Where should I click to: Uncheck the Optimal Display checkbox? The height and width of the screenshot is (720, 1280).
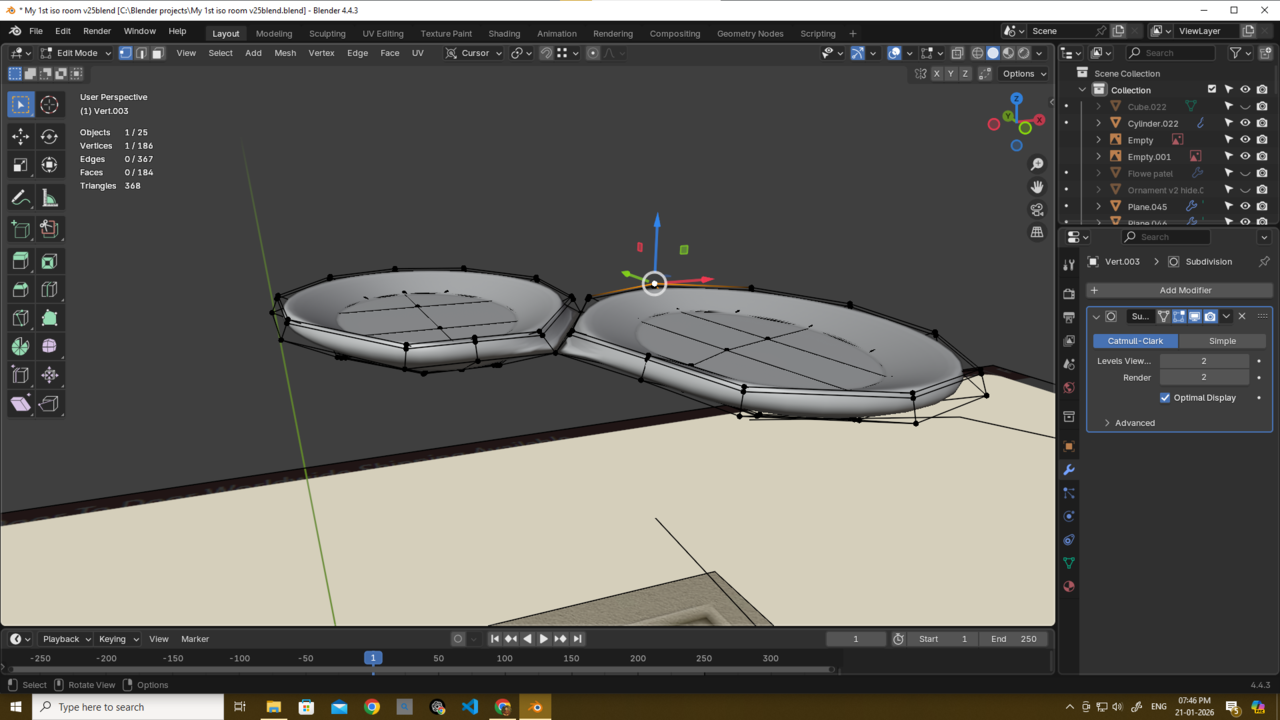click(1165, 398)
